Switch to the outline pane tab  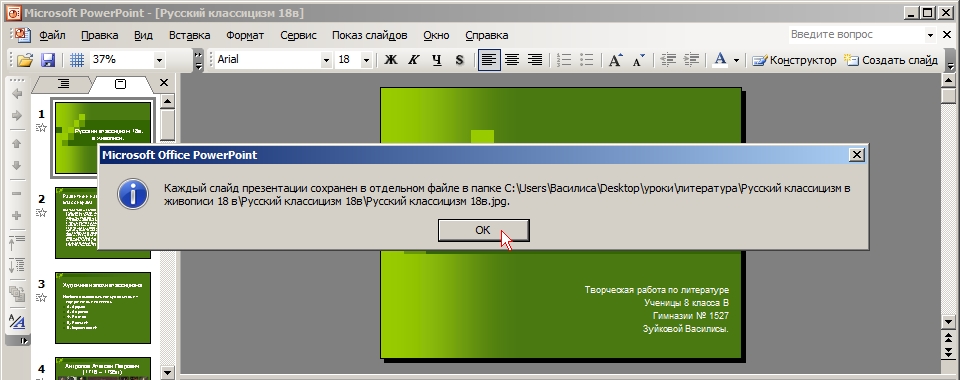click(x=63, y=83)
